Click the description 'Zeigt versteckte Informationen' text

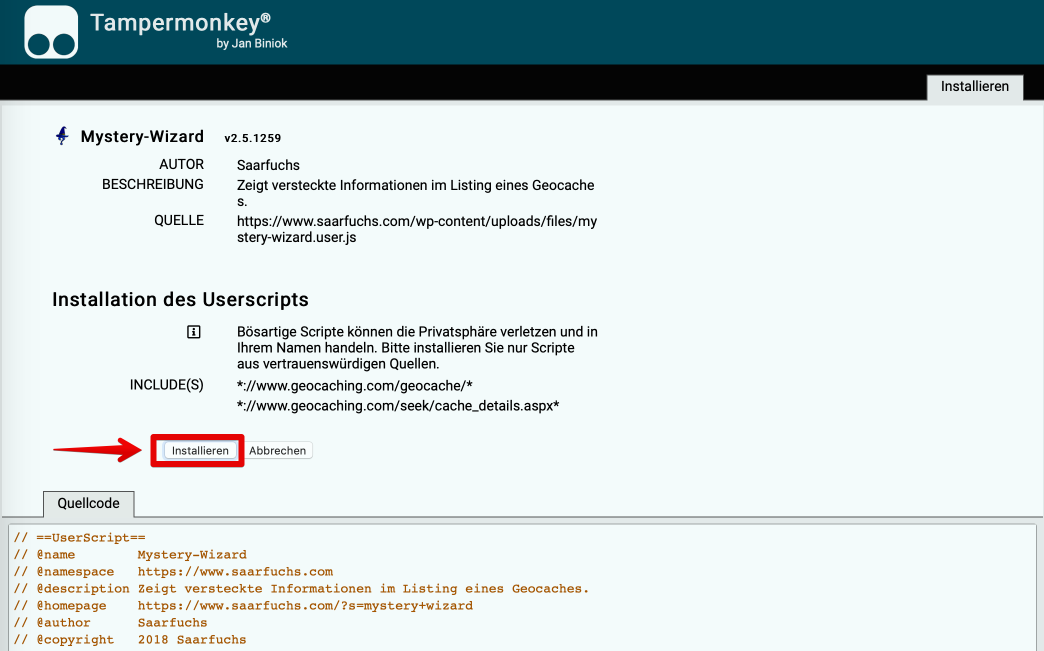click(x=415, y=193)
